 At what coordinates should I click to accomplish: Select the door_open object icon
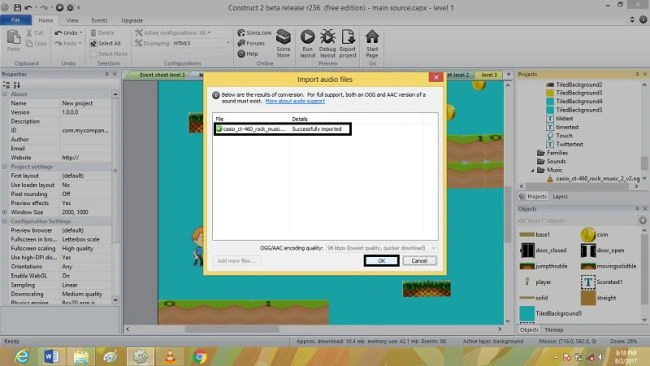pyautogui.click(x=588, y=250)
